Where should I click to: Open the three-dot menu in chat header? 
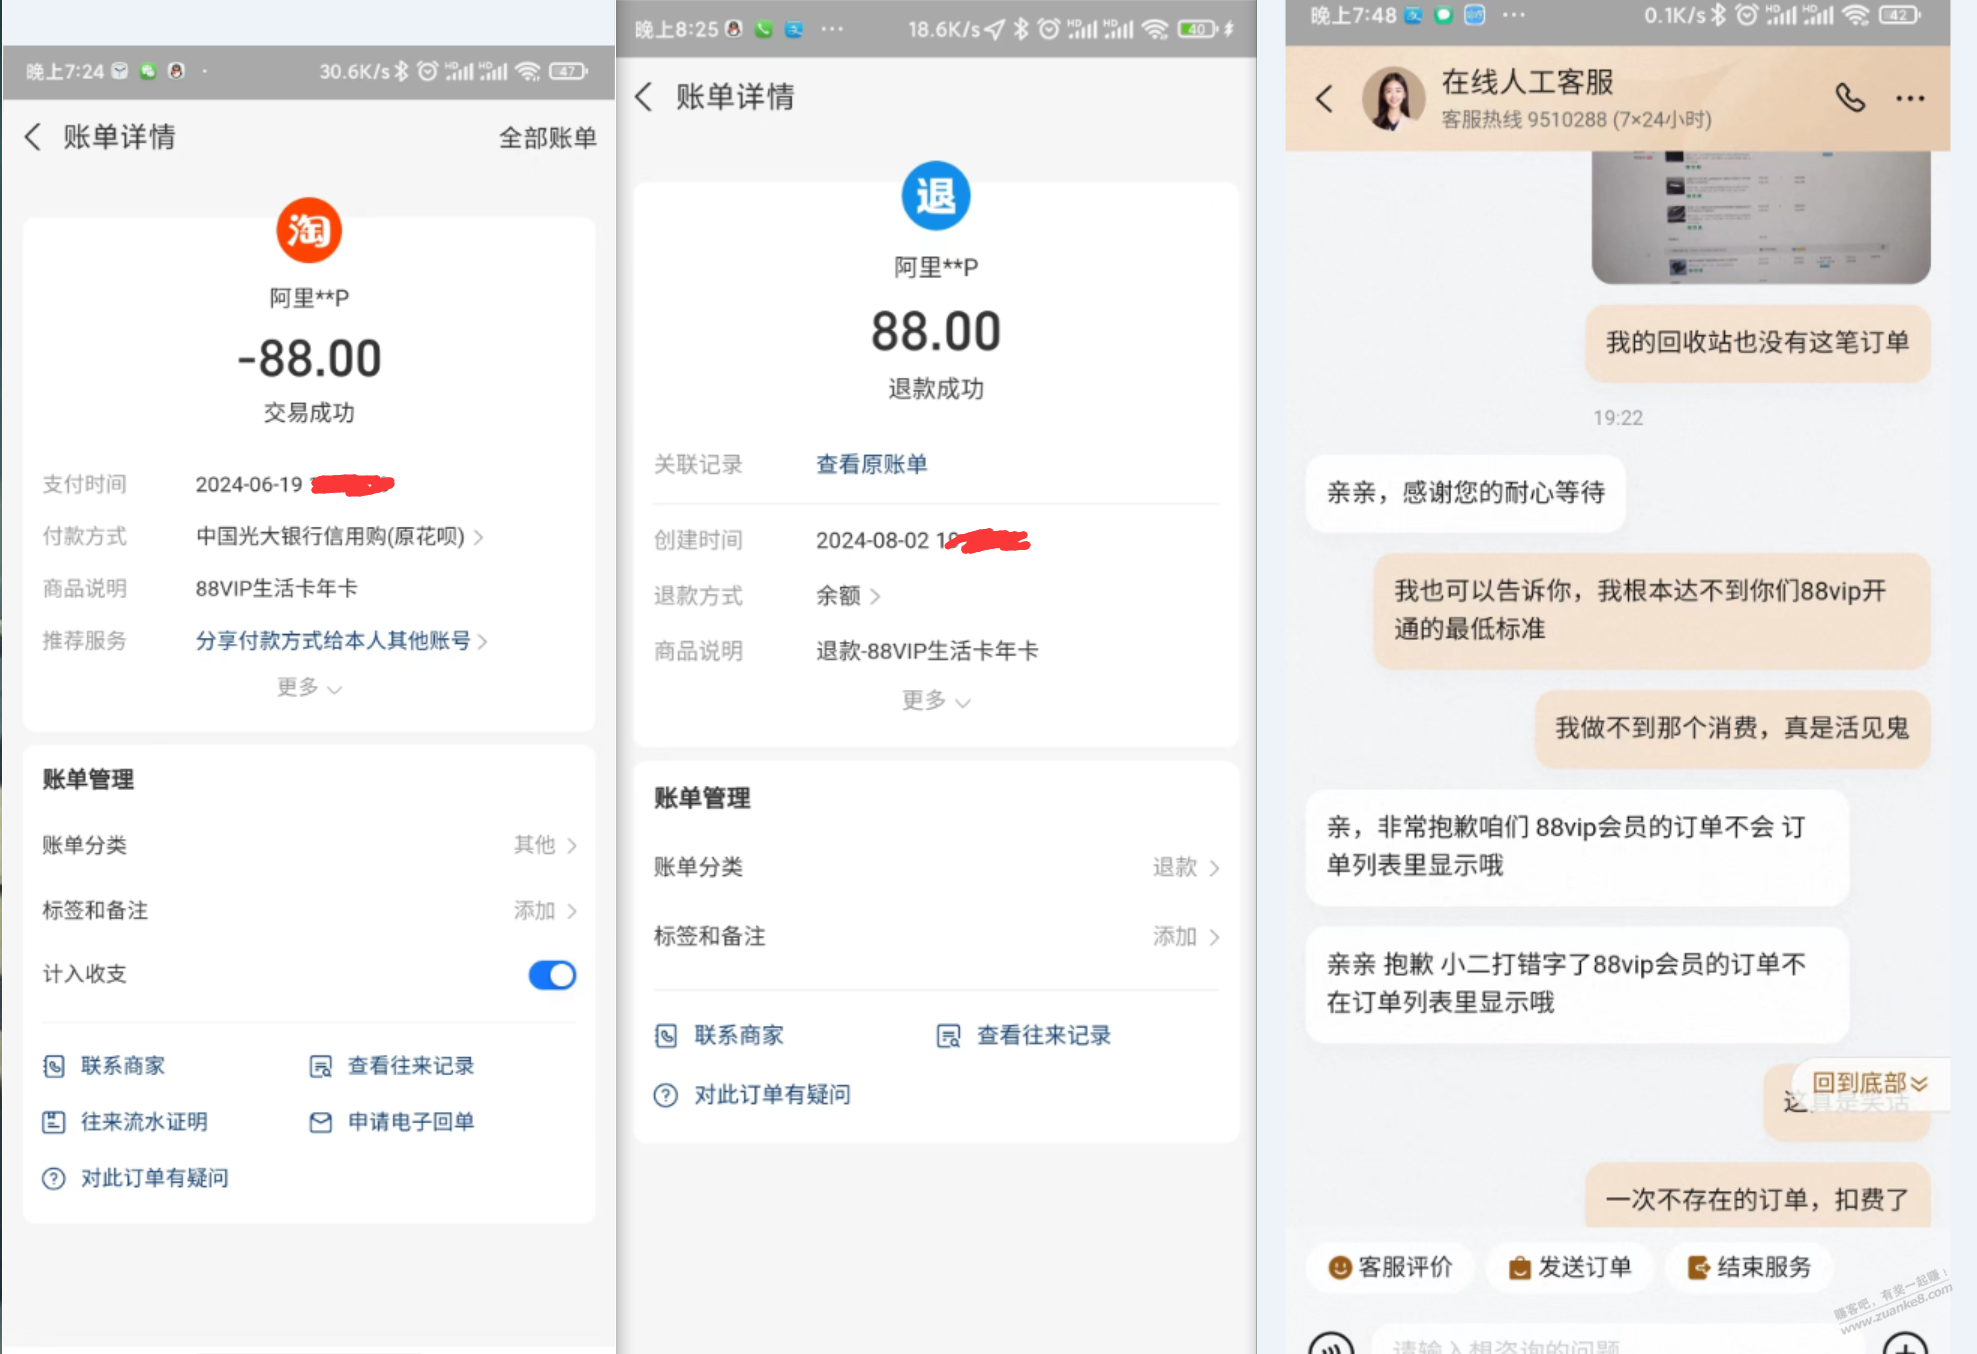tap(1910, 98)
